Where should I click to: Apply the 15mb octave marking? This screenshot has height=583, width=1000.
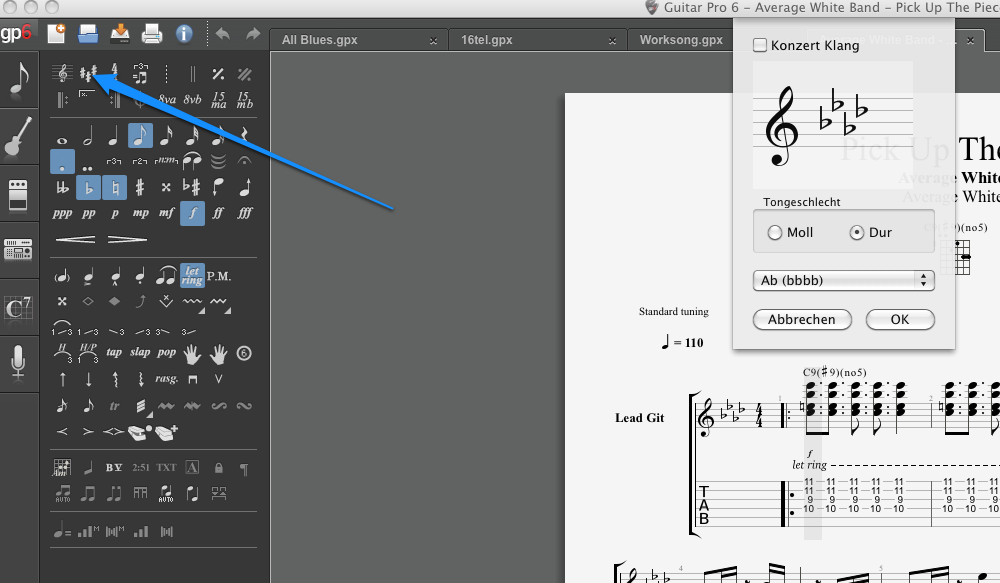[x=244, y=100]
